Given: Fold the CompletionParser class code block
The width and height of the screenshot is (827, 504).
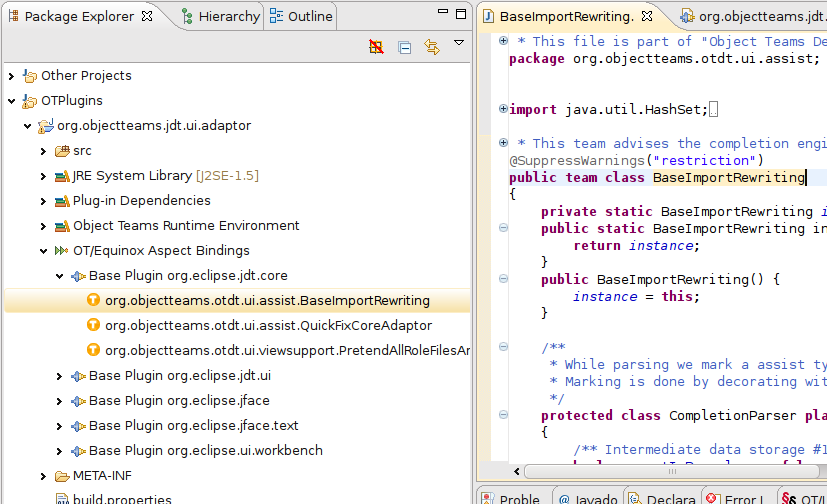Looking at the screenshot, I should [x=502, y=416].
